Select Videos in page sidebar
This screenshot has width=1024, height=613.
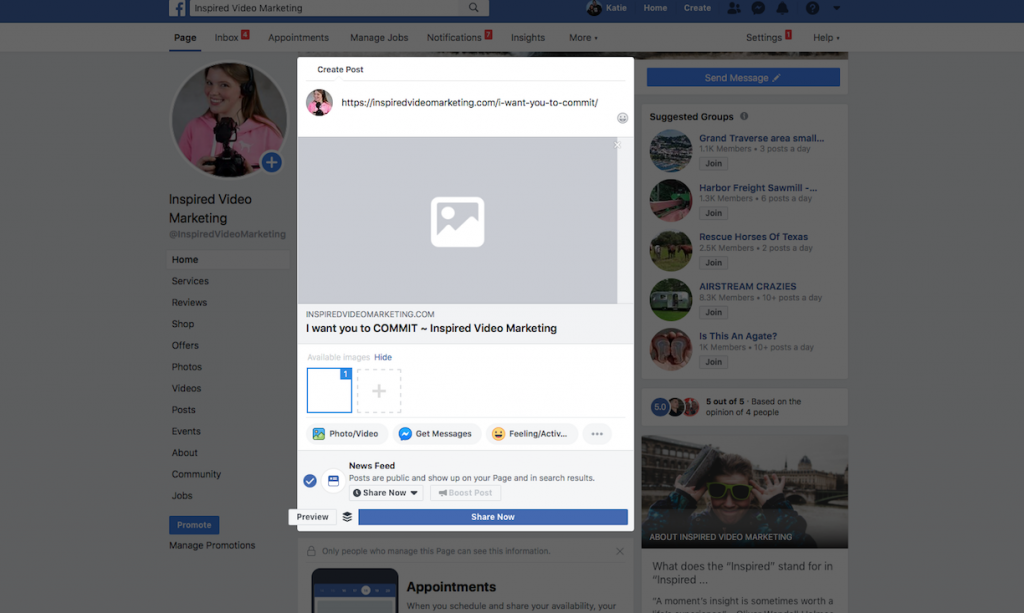click(x=186, y=388)
